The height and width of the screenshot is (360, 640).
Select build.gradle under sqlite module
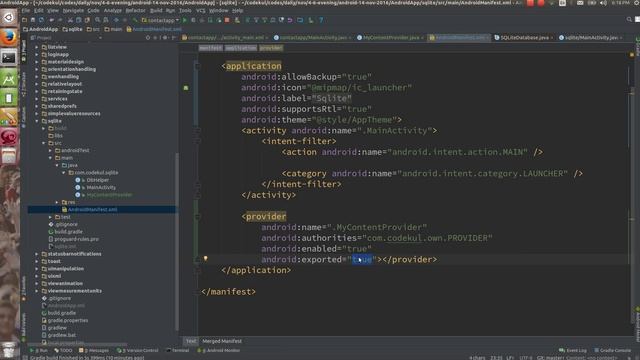68,232
